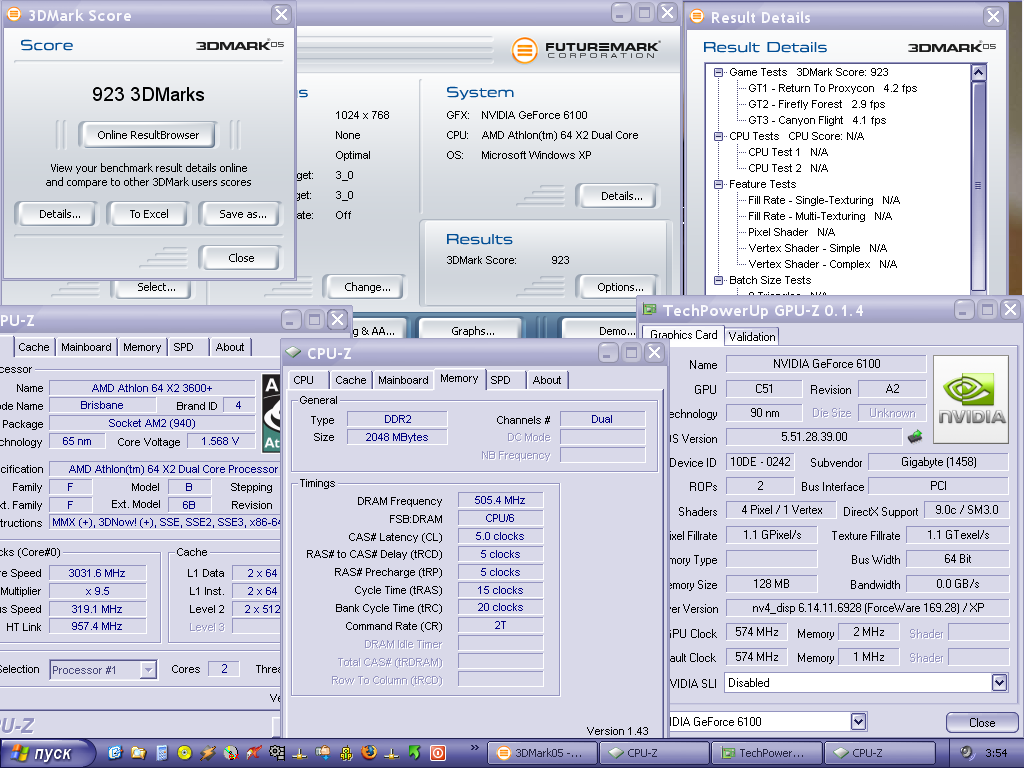Launch the calculator icon in quick launch
This screenshot has width=1024, height=768.
pos(162,753)
